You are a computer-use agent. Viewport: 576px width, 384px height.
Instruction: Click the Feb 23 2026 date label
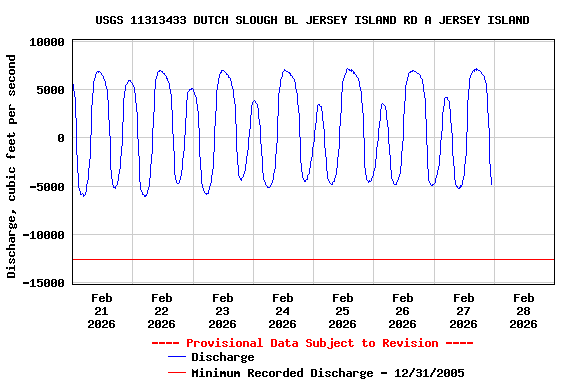(x=223, y=311)
